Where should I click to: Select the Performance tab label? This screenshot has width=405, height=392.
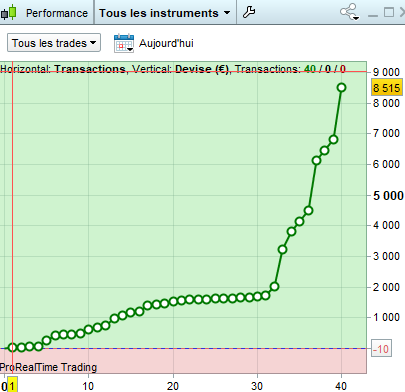[x=57, y=13]
